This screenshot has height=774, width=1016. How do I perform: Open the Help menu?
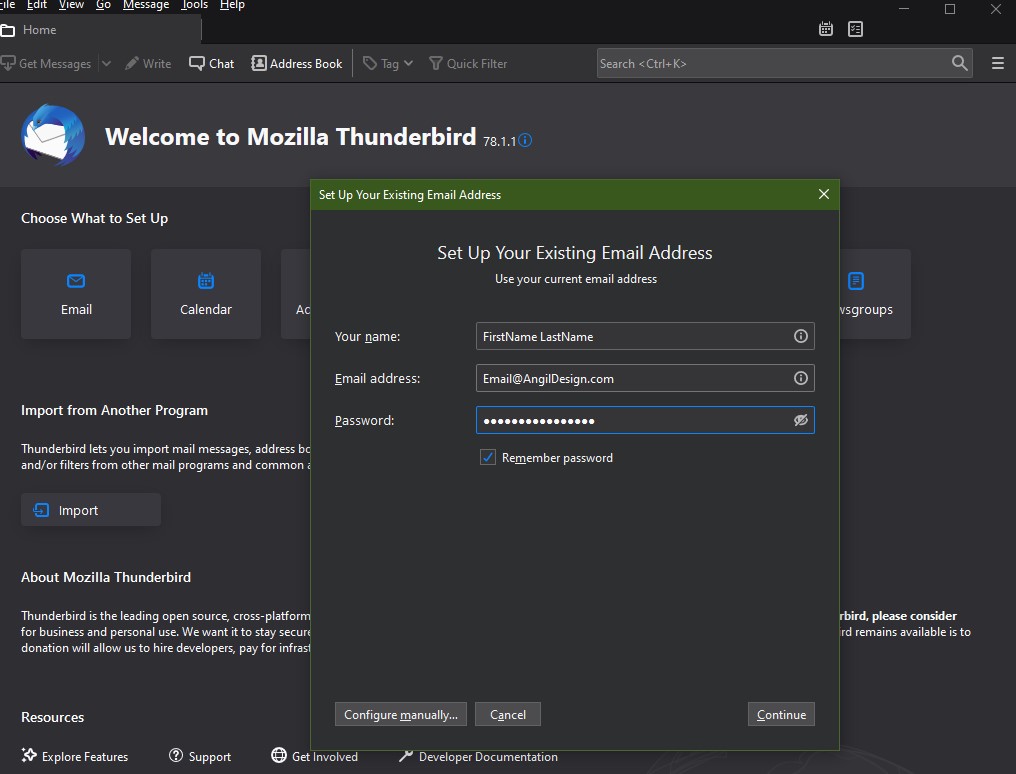[232, 5]
